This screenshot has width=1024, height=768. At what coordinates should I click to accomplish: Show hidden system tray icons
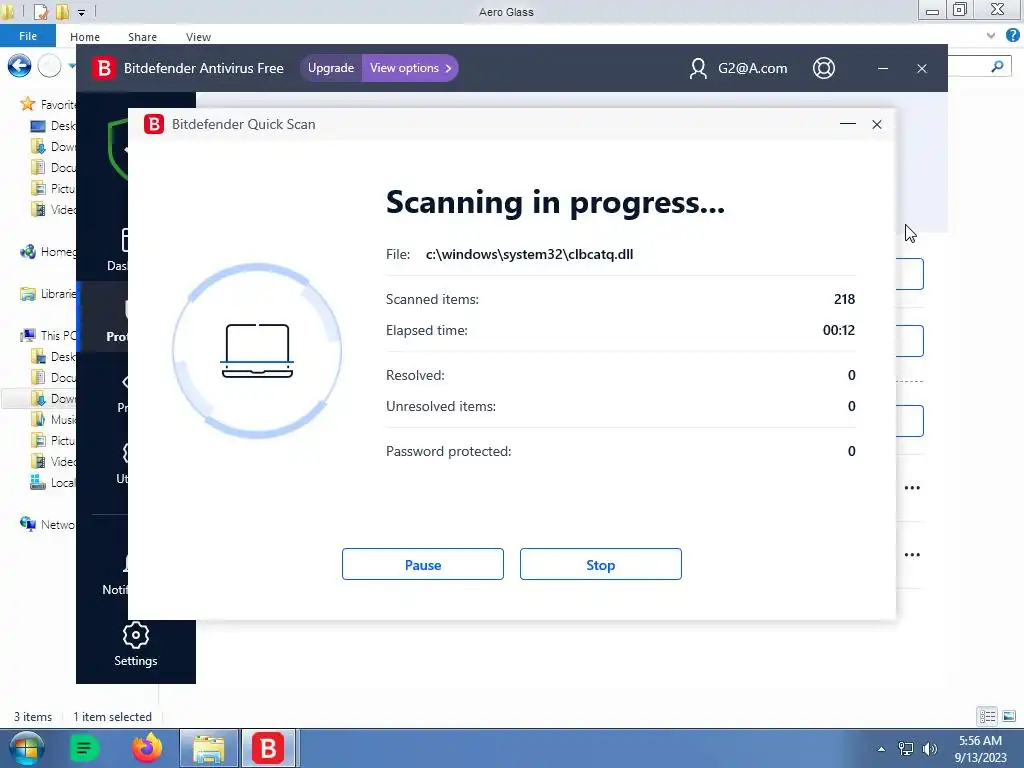tap(881, 749)
